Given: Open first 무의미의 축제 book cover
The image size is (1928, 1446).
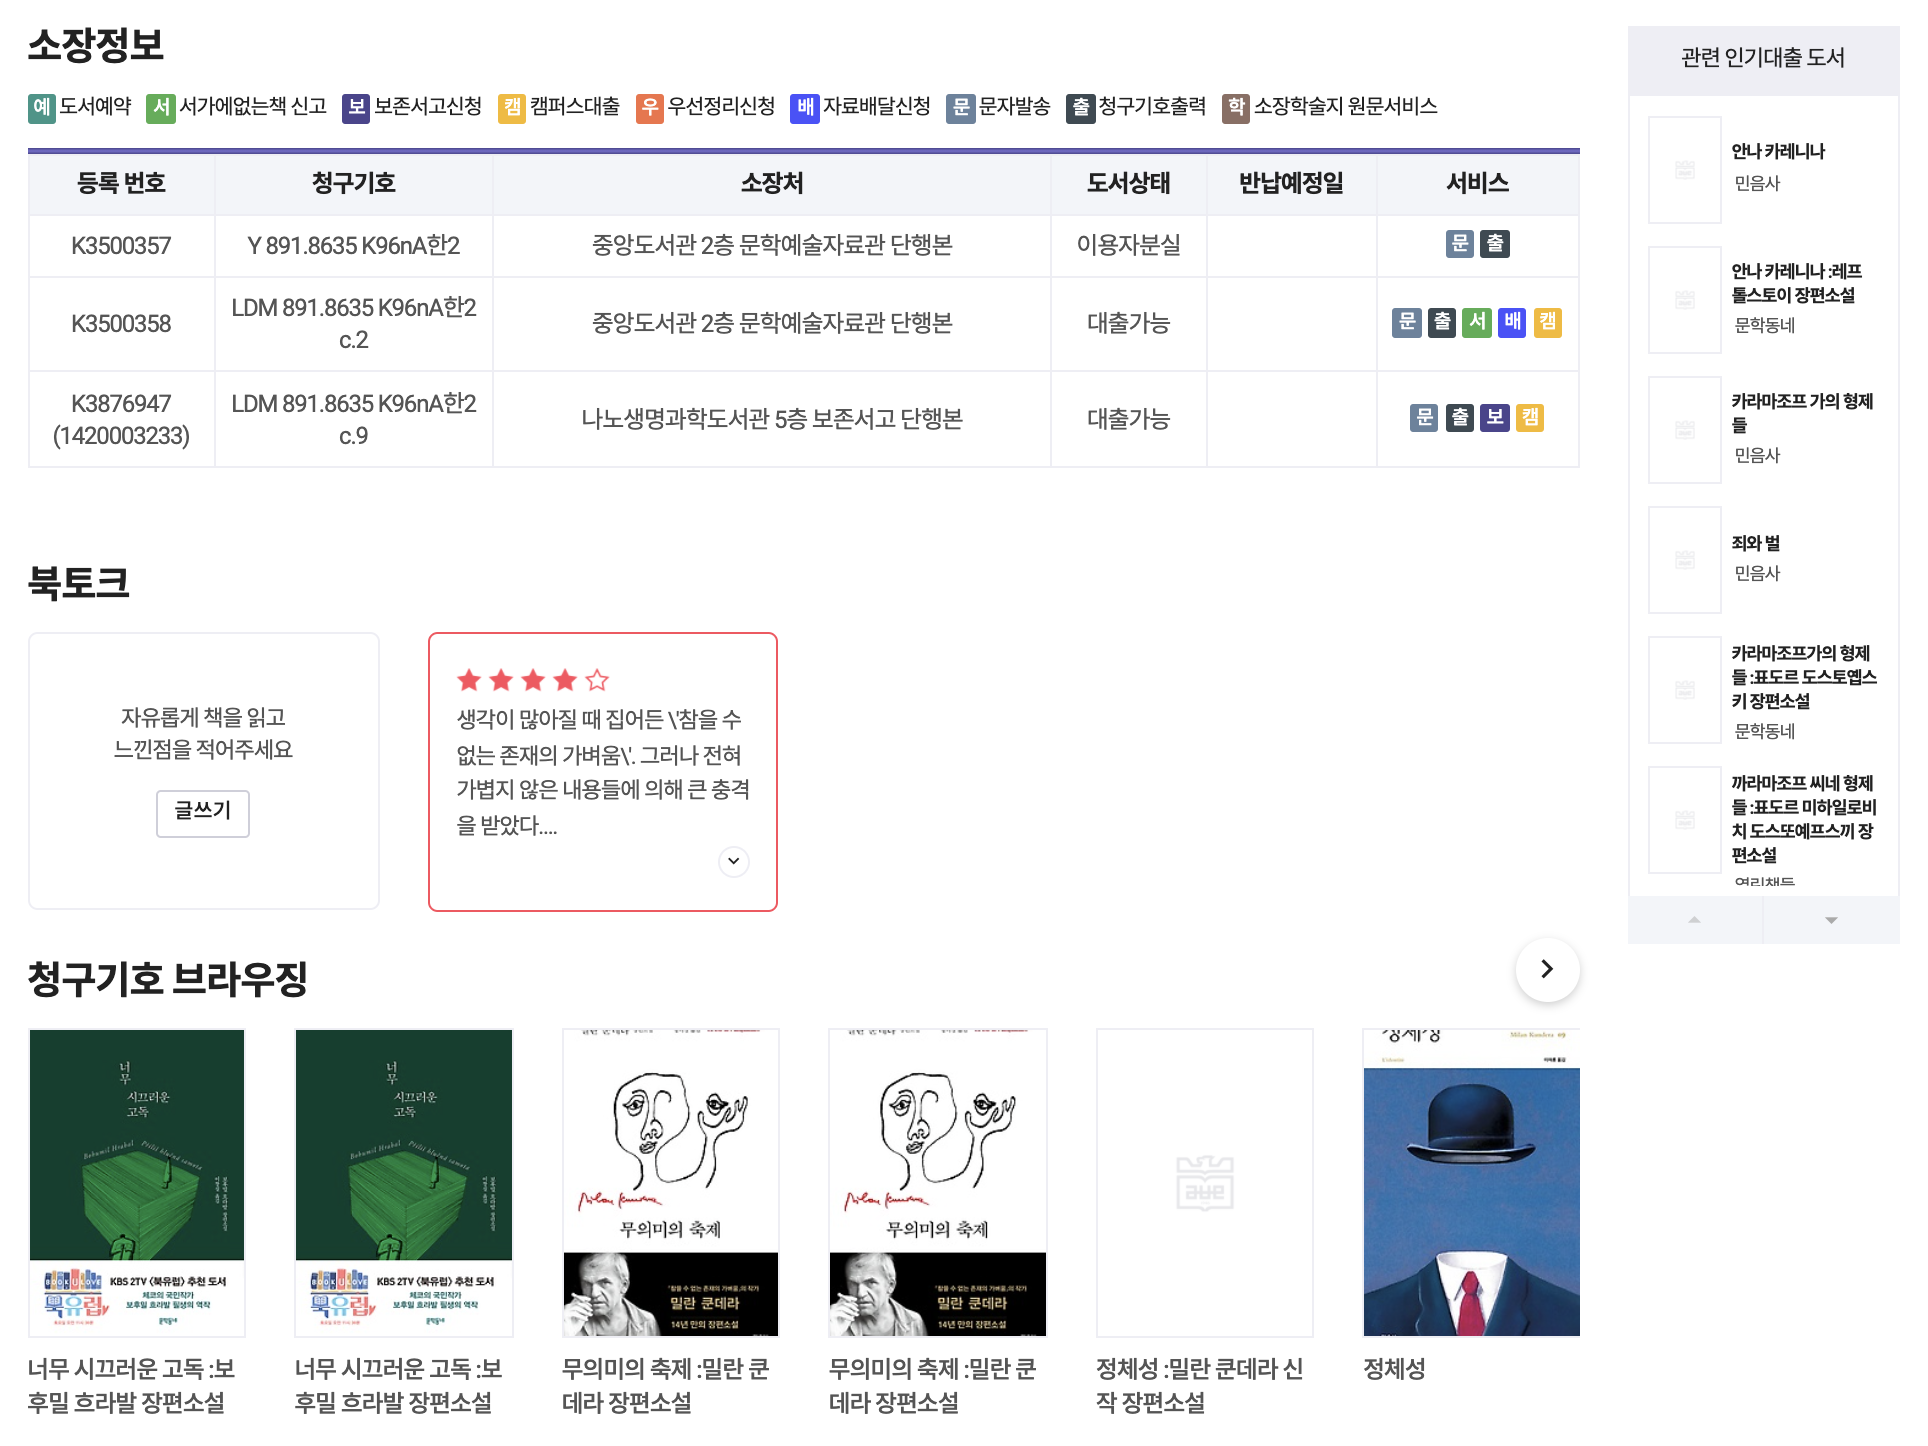Looking at the screenshot, I should click(670, 1183).
